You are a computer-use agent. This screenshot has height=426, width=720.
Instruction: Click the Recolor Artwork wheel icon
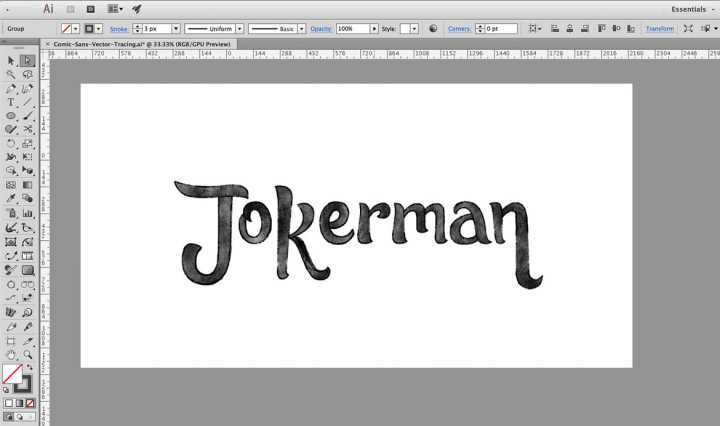pos(433,29)
